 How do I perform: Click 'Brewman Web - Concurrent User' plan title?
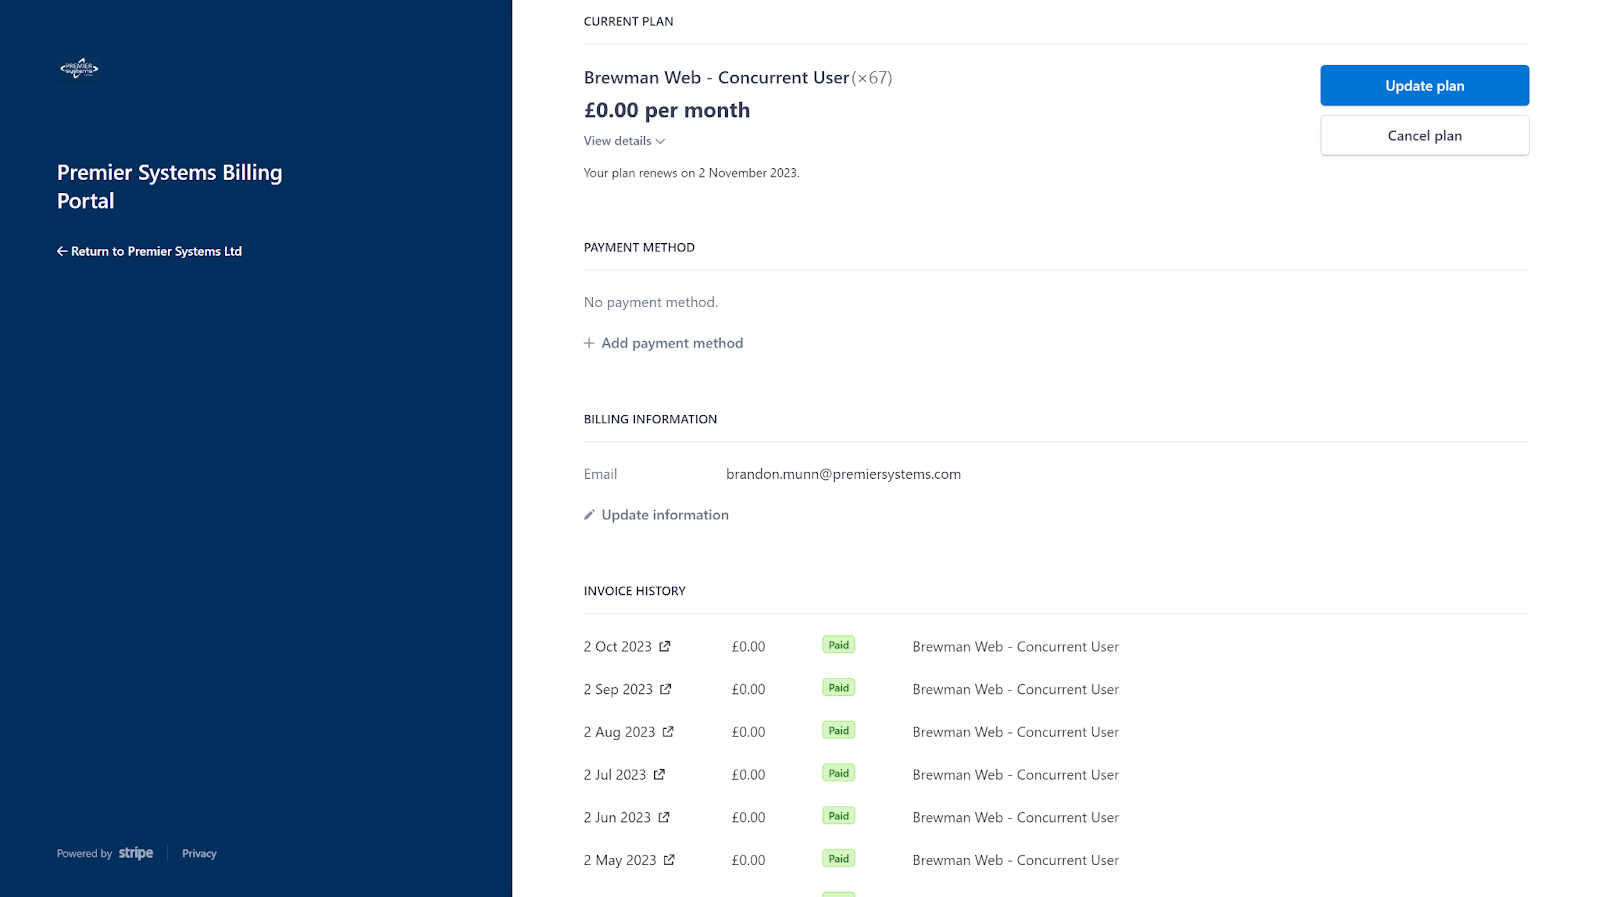716,78
